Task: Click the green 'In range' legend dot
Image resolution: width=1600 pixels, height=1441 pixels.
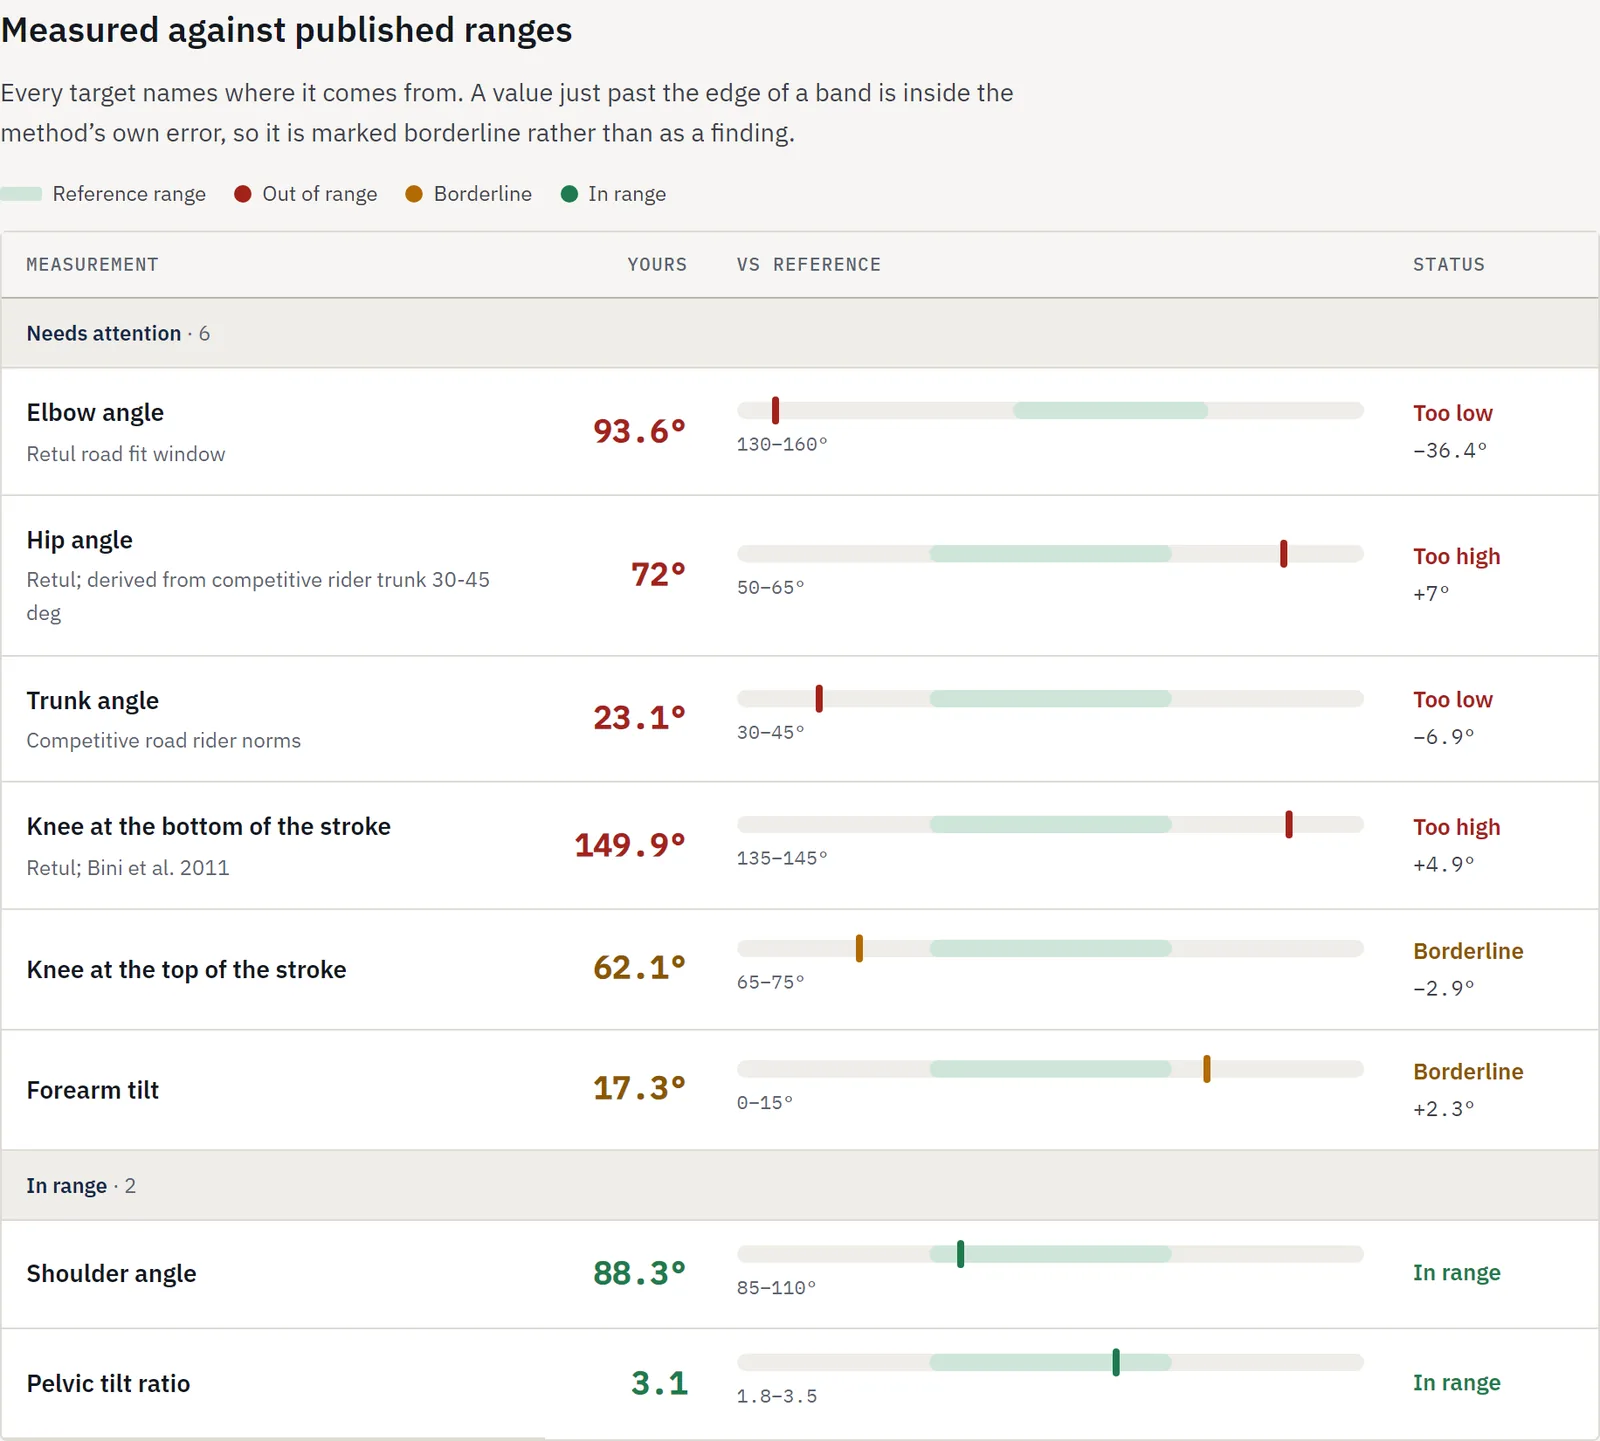Action: (569, 194)
